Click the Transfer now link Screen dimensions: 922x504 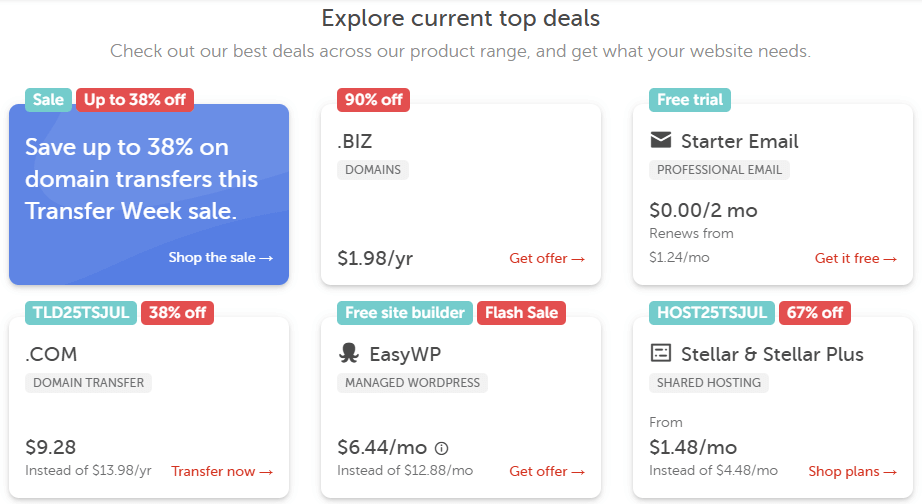click(222, 471)
